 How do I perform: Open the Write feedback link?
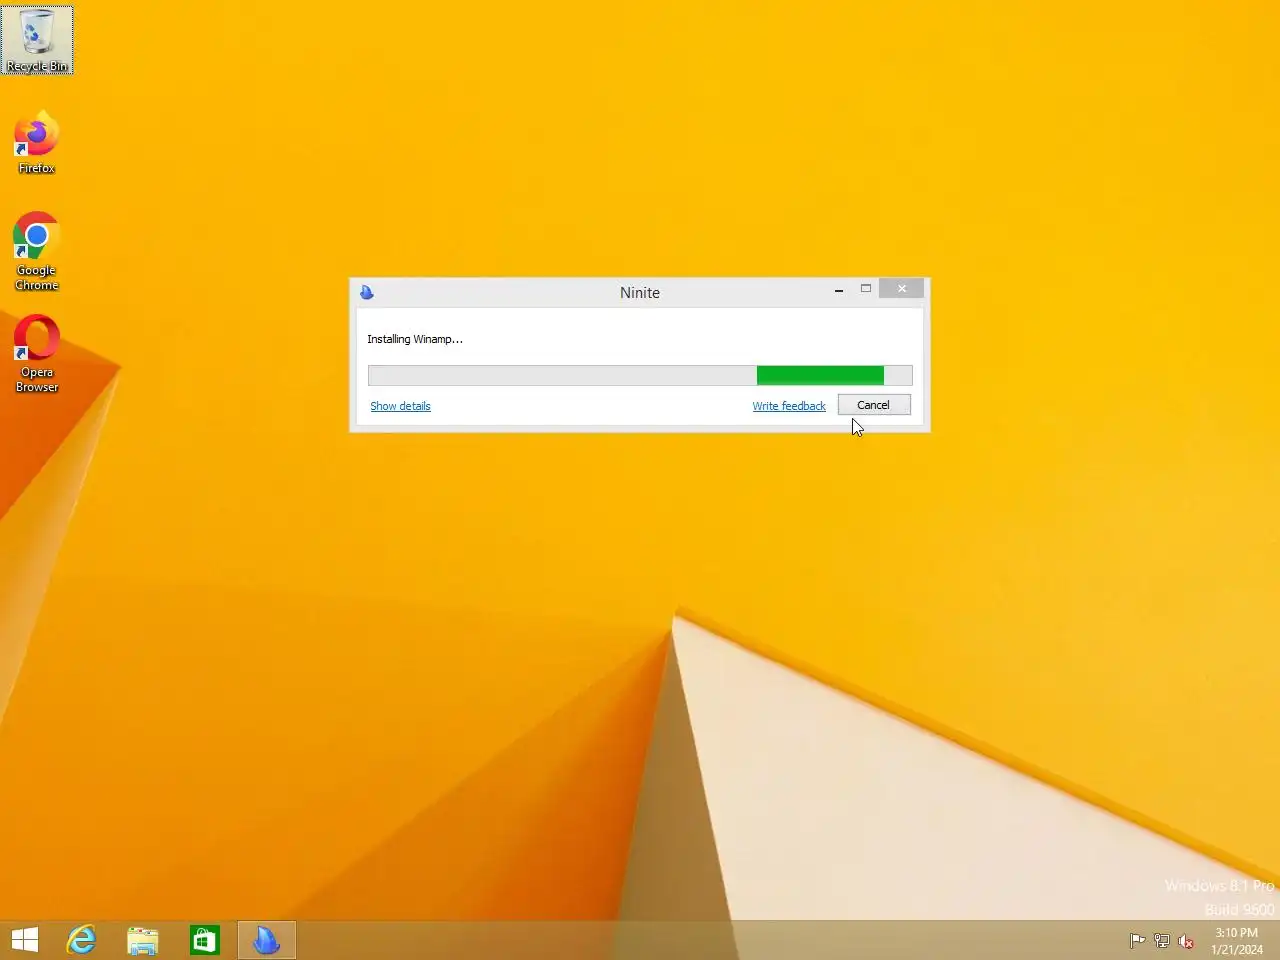pos(789,406)
